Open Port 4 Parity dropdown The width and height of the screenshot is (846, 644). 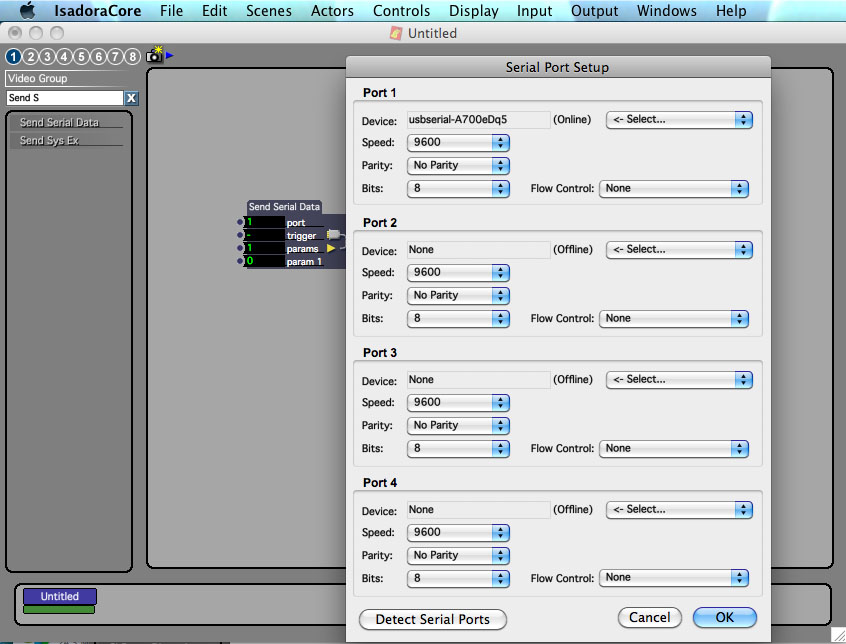[x=458, y=555]
